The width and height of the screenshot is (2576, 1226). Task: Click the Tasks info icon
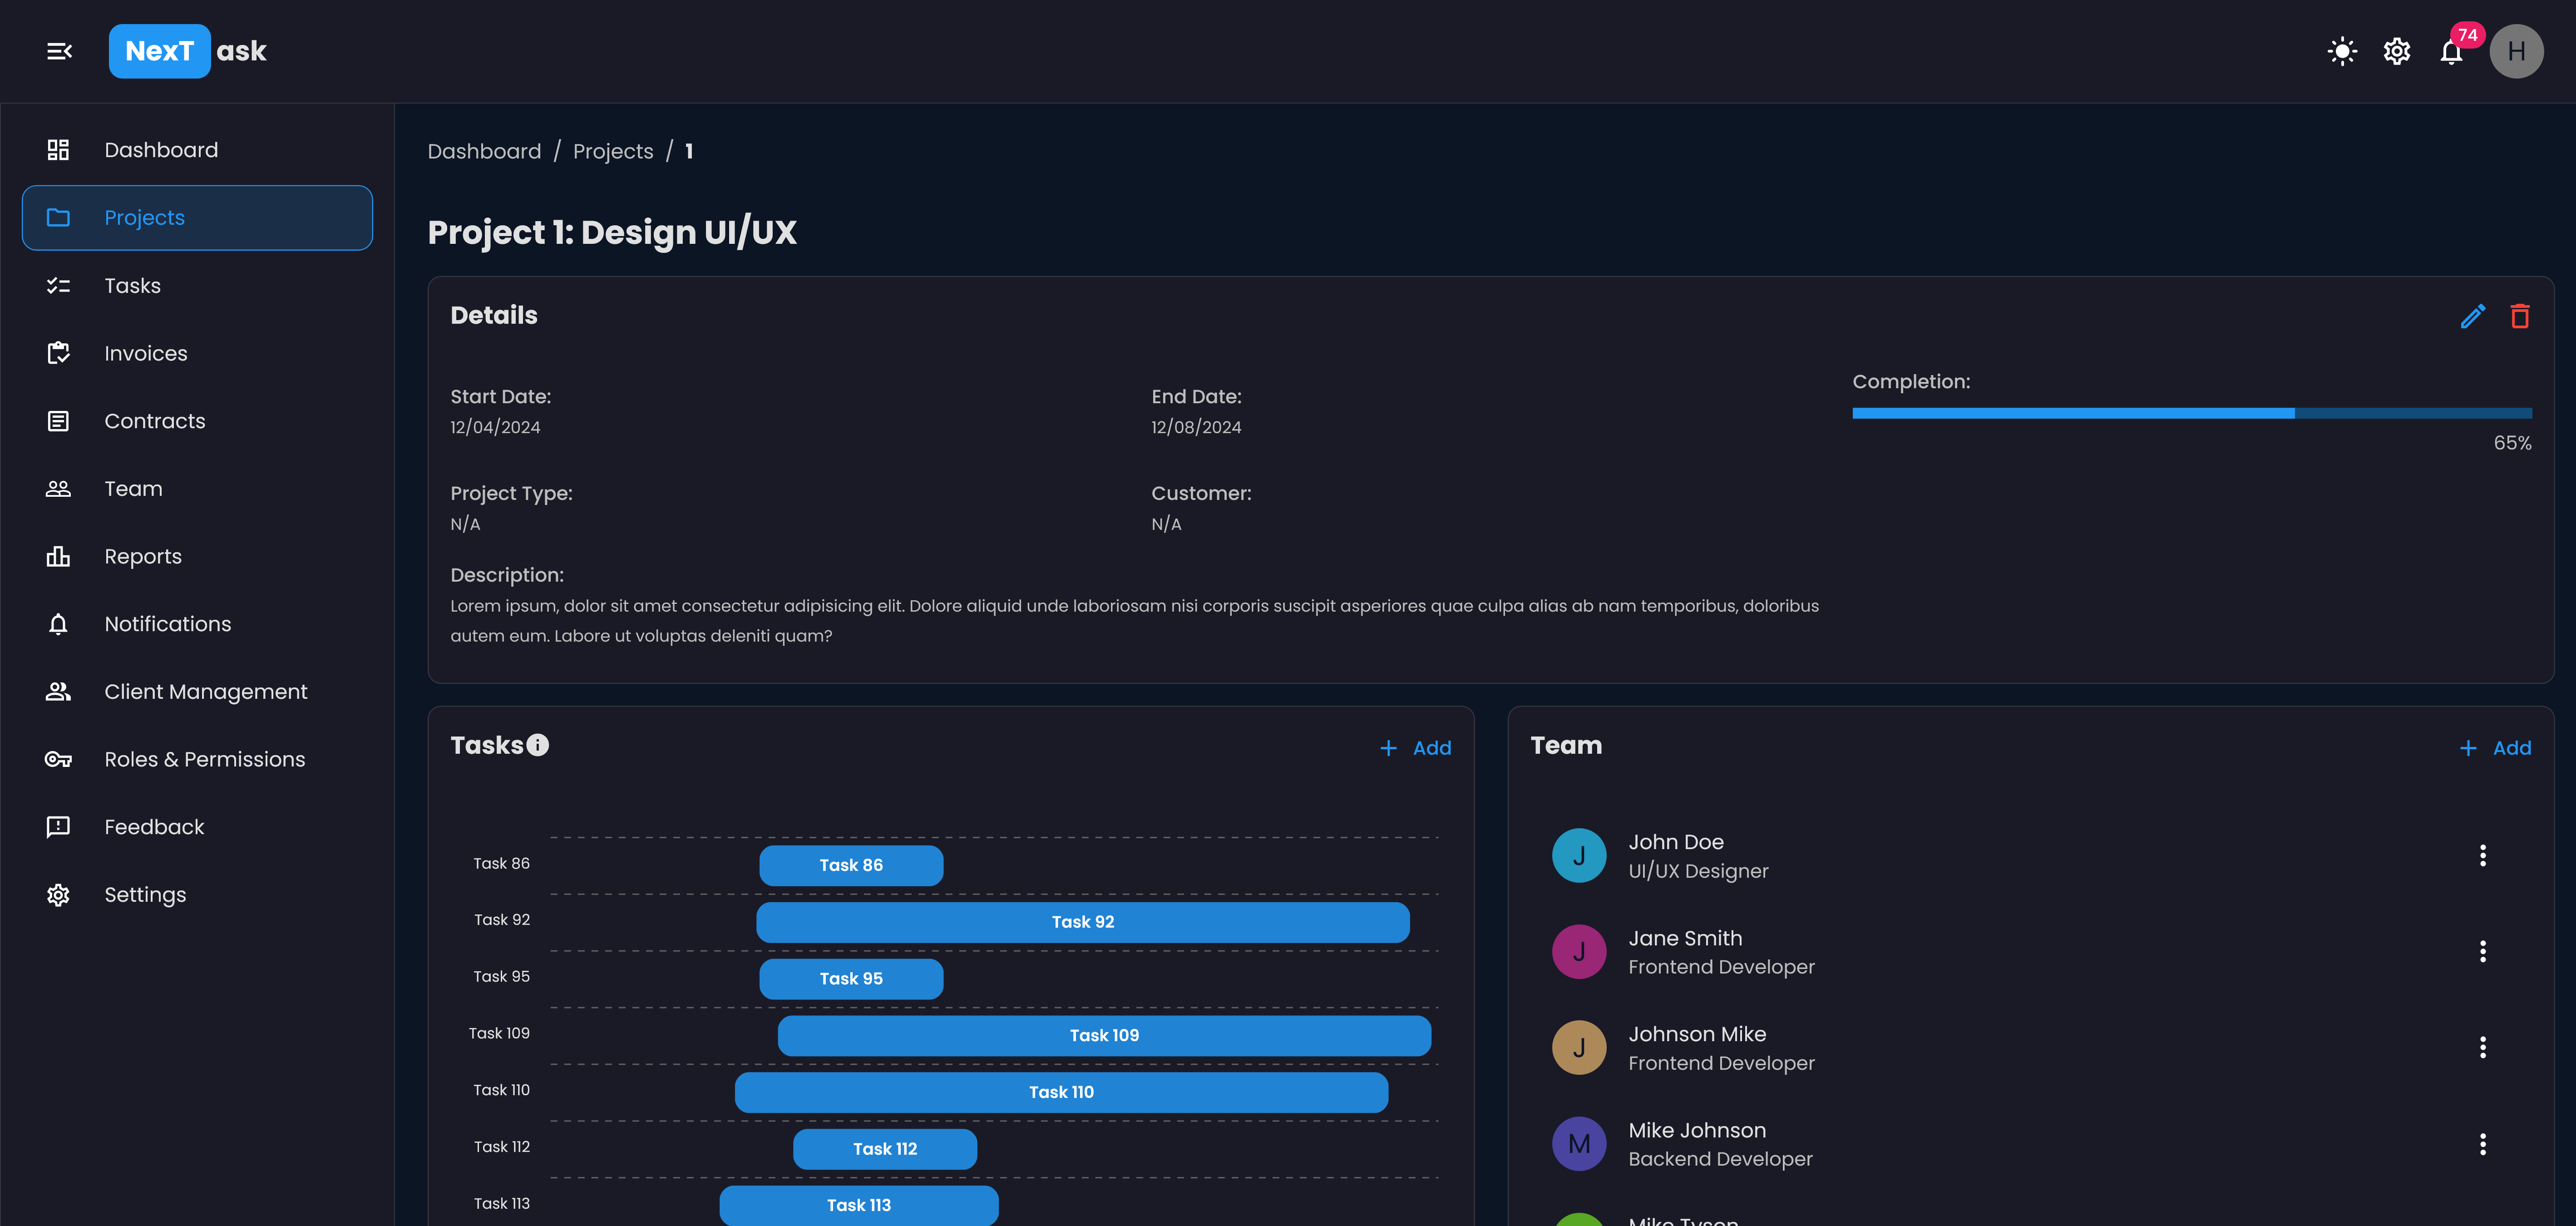point(538,745)
